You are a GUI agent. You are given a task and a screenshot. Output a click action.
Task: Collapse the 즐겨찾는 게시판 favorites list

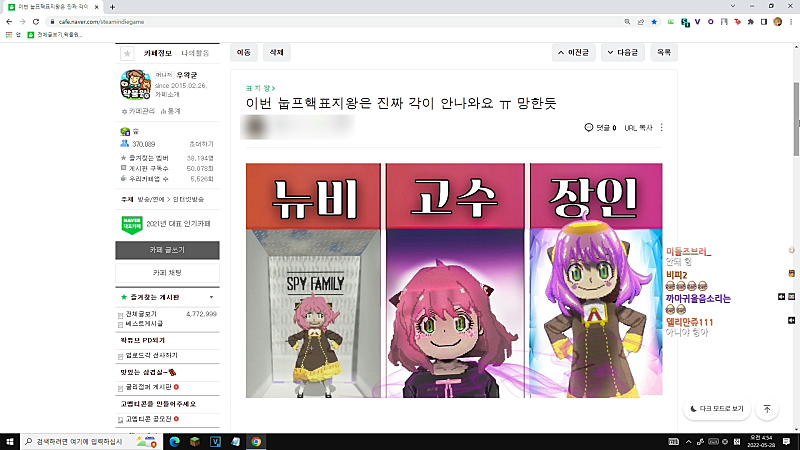tap(211, 297)
